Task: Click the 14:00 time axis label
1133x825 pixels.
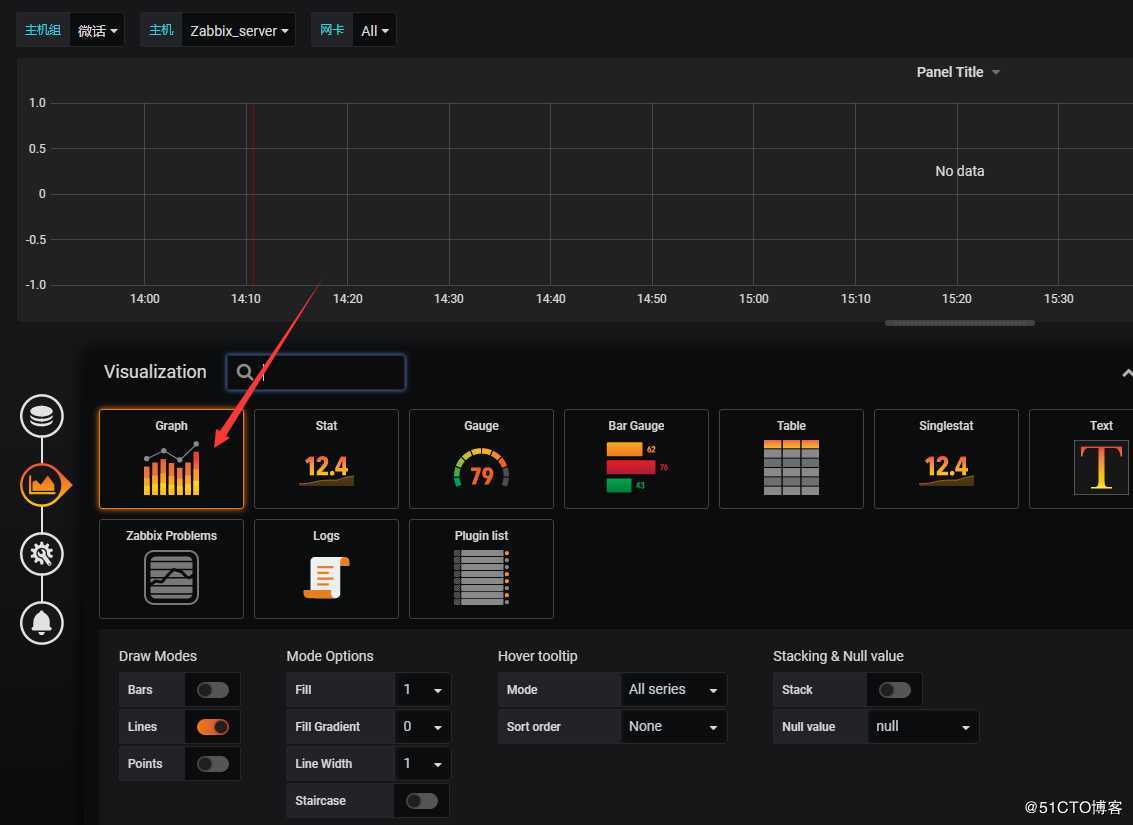Action: (x=145, y=298)
